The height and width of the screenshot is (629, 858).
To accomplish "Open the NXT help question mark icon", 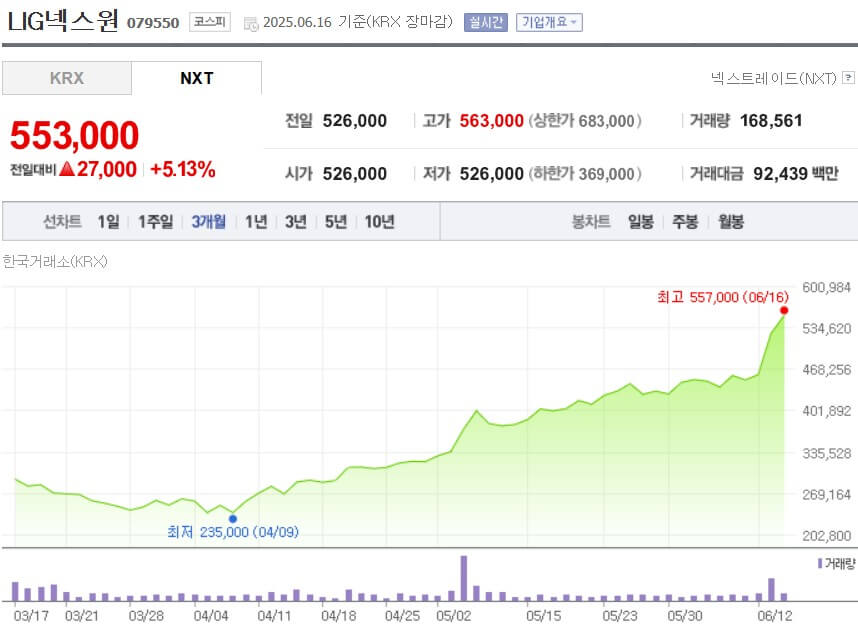I will (x=848, y=78).
